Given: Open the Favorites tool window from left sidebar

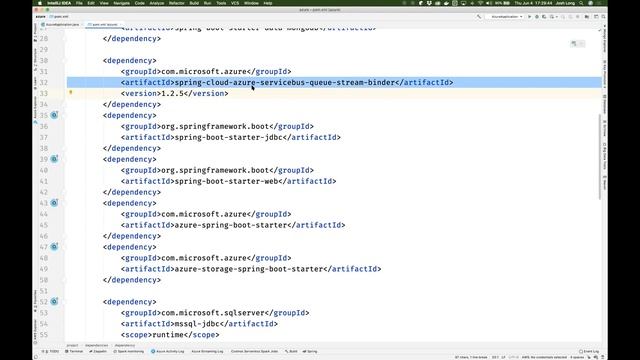Looking at the screenshot, I should (x=36, y=301).
